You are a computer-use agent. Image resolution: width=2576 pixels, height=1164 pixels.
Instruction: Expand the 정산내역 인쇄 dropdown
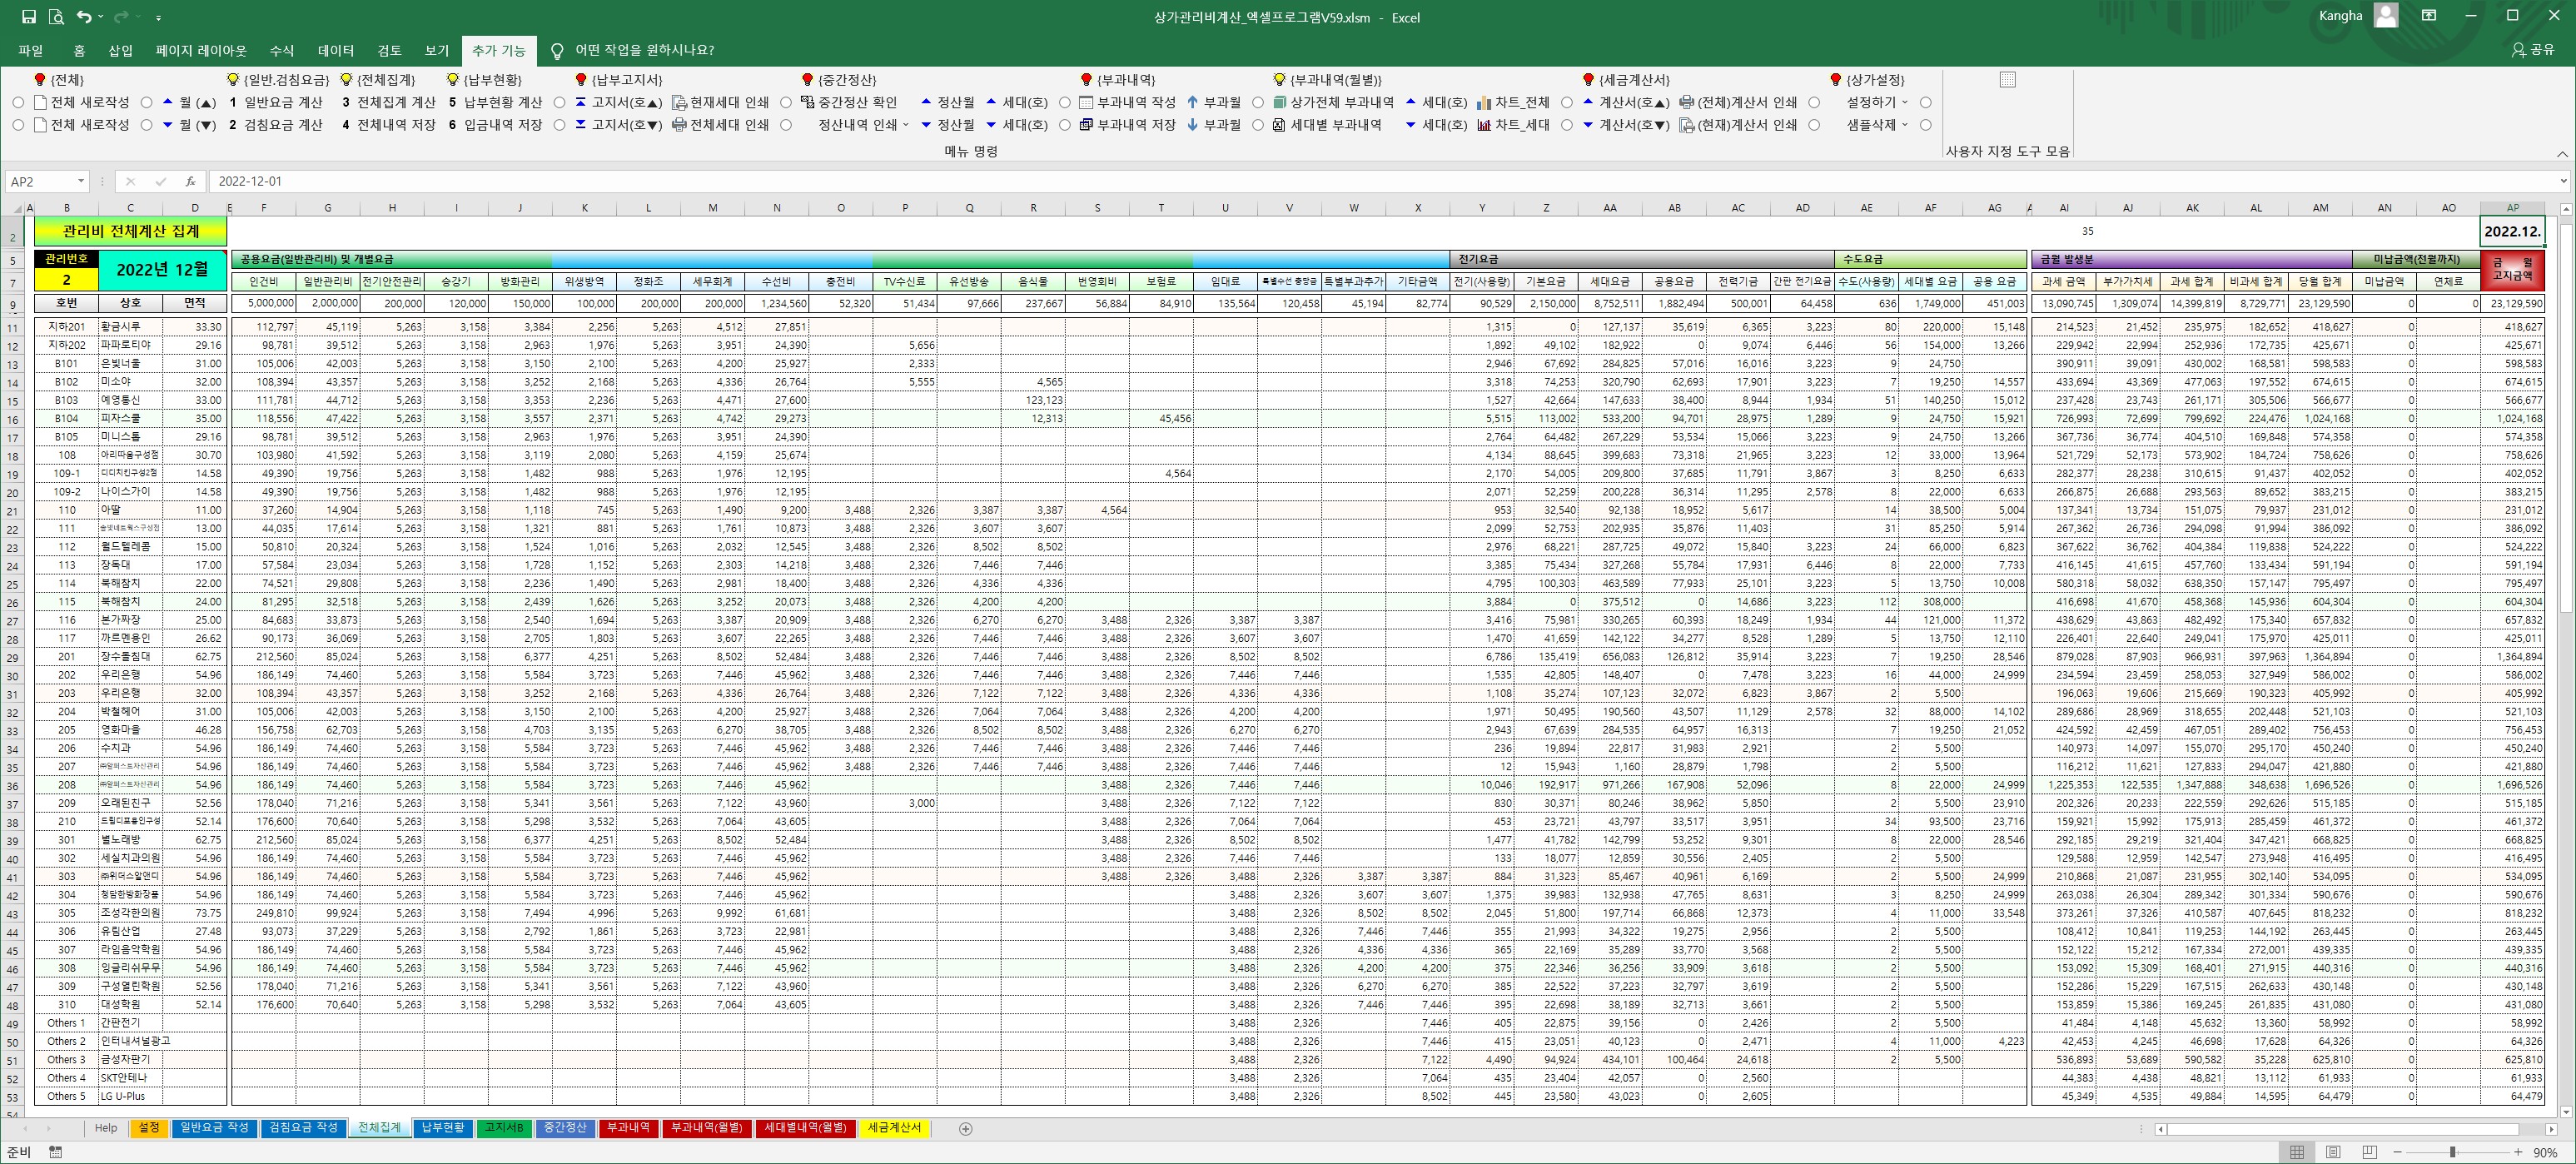pos(906,125)
